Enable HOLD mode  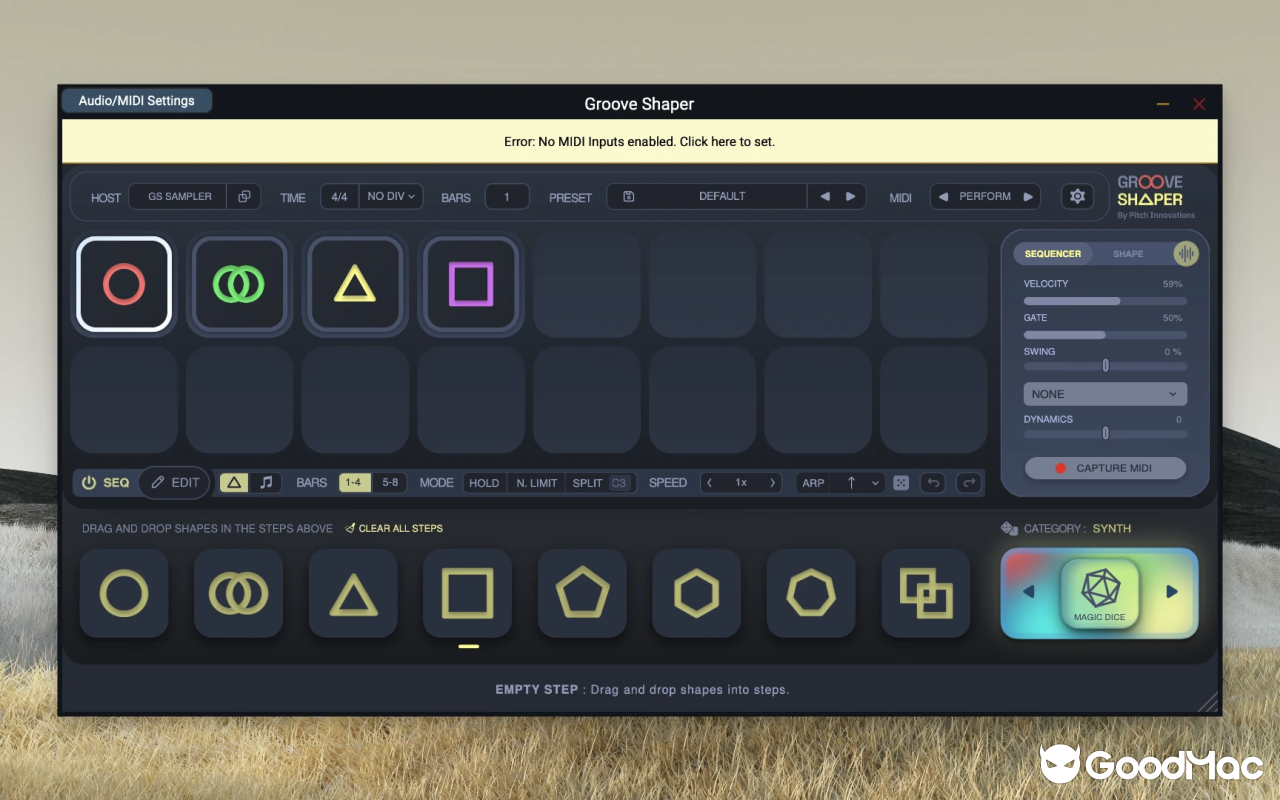tap(484, 483)
